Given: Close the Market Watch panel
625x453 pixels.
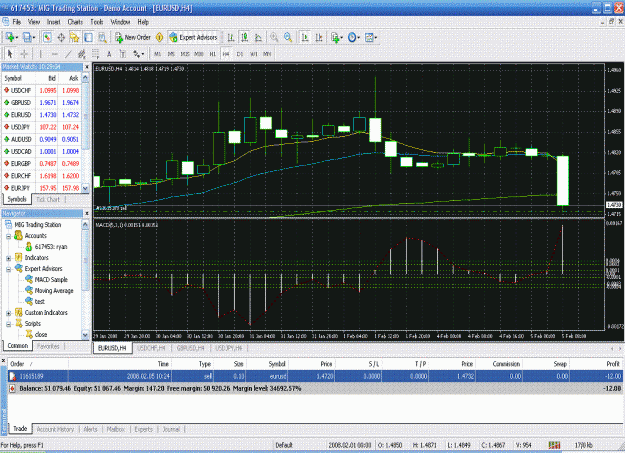Looking at the screenshot, I should 86,67.
